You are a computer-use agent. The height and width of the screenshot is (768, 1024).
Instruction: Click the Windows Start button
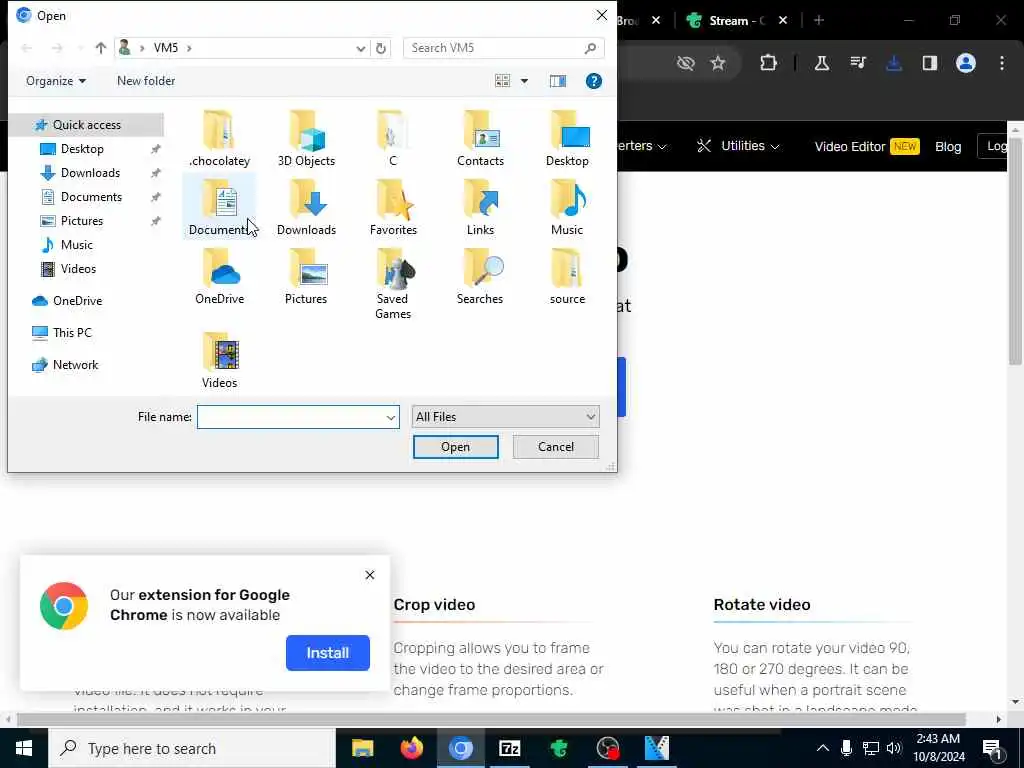(x=24, y=748)
